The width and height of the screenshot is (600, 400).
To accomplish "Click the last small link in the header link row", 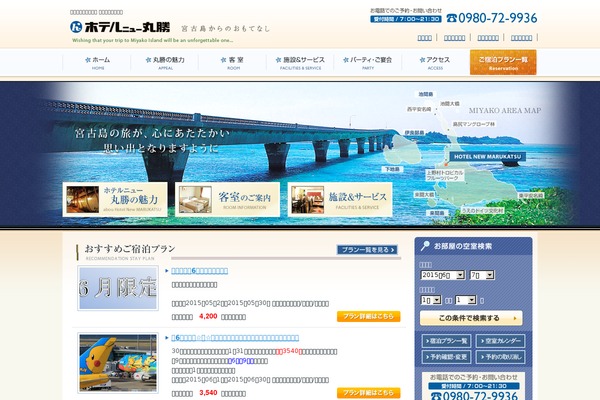I will (x=521, y=38).
